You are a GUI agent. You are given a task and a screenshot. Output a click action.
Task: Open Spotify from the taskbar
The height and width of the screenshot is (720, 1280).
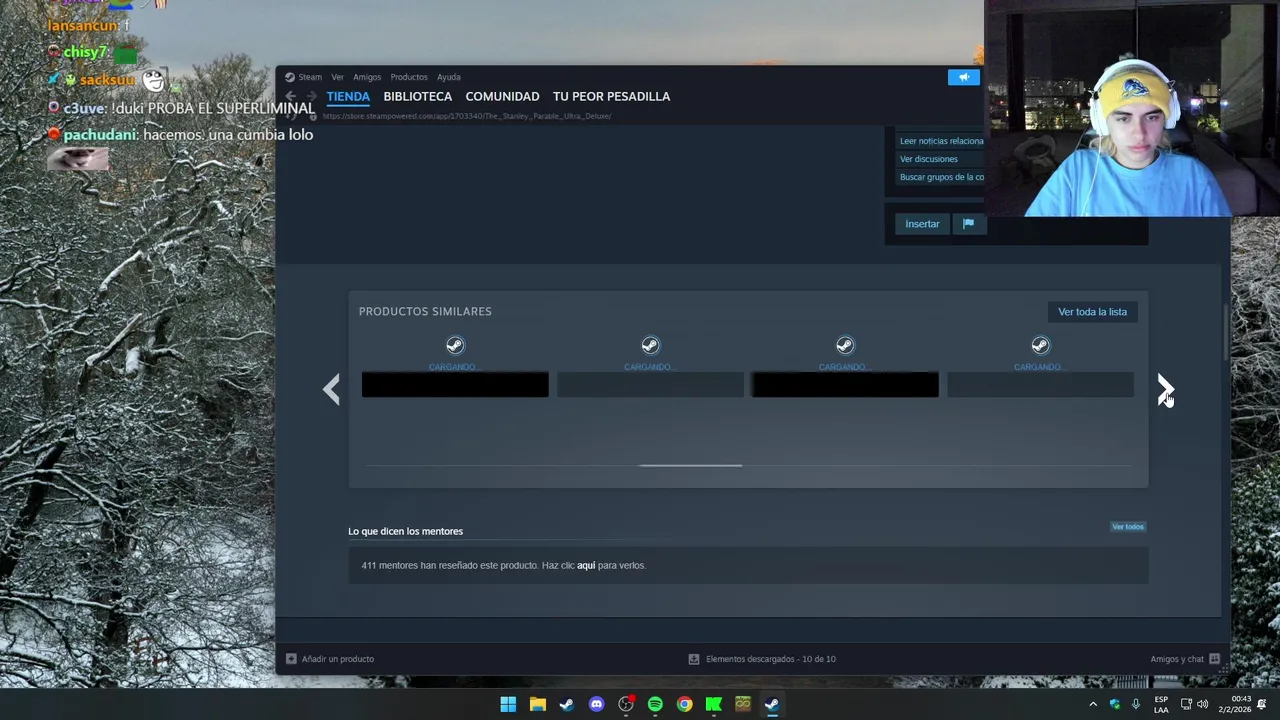(655, 704)
